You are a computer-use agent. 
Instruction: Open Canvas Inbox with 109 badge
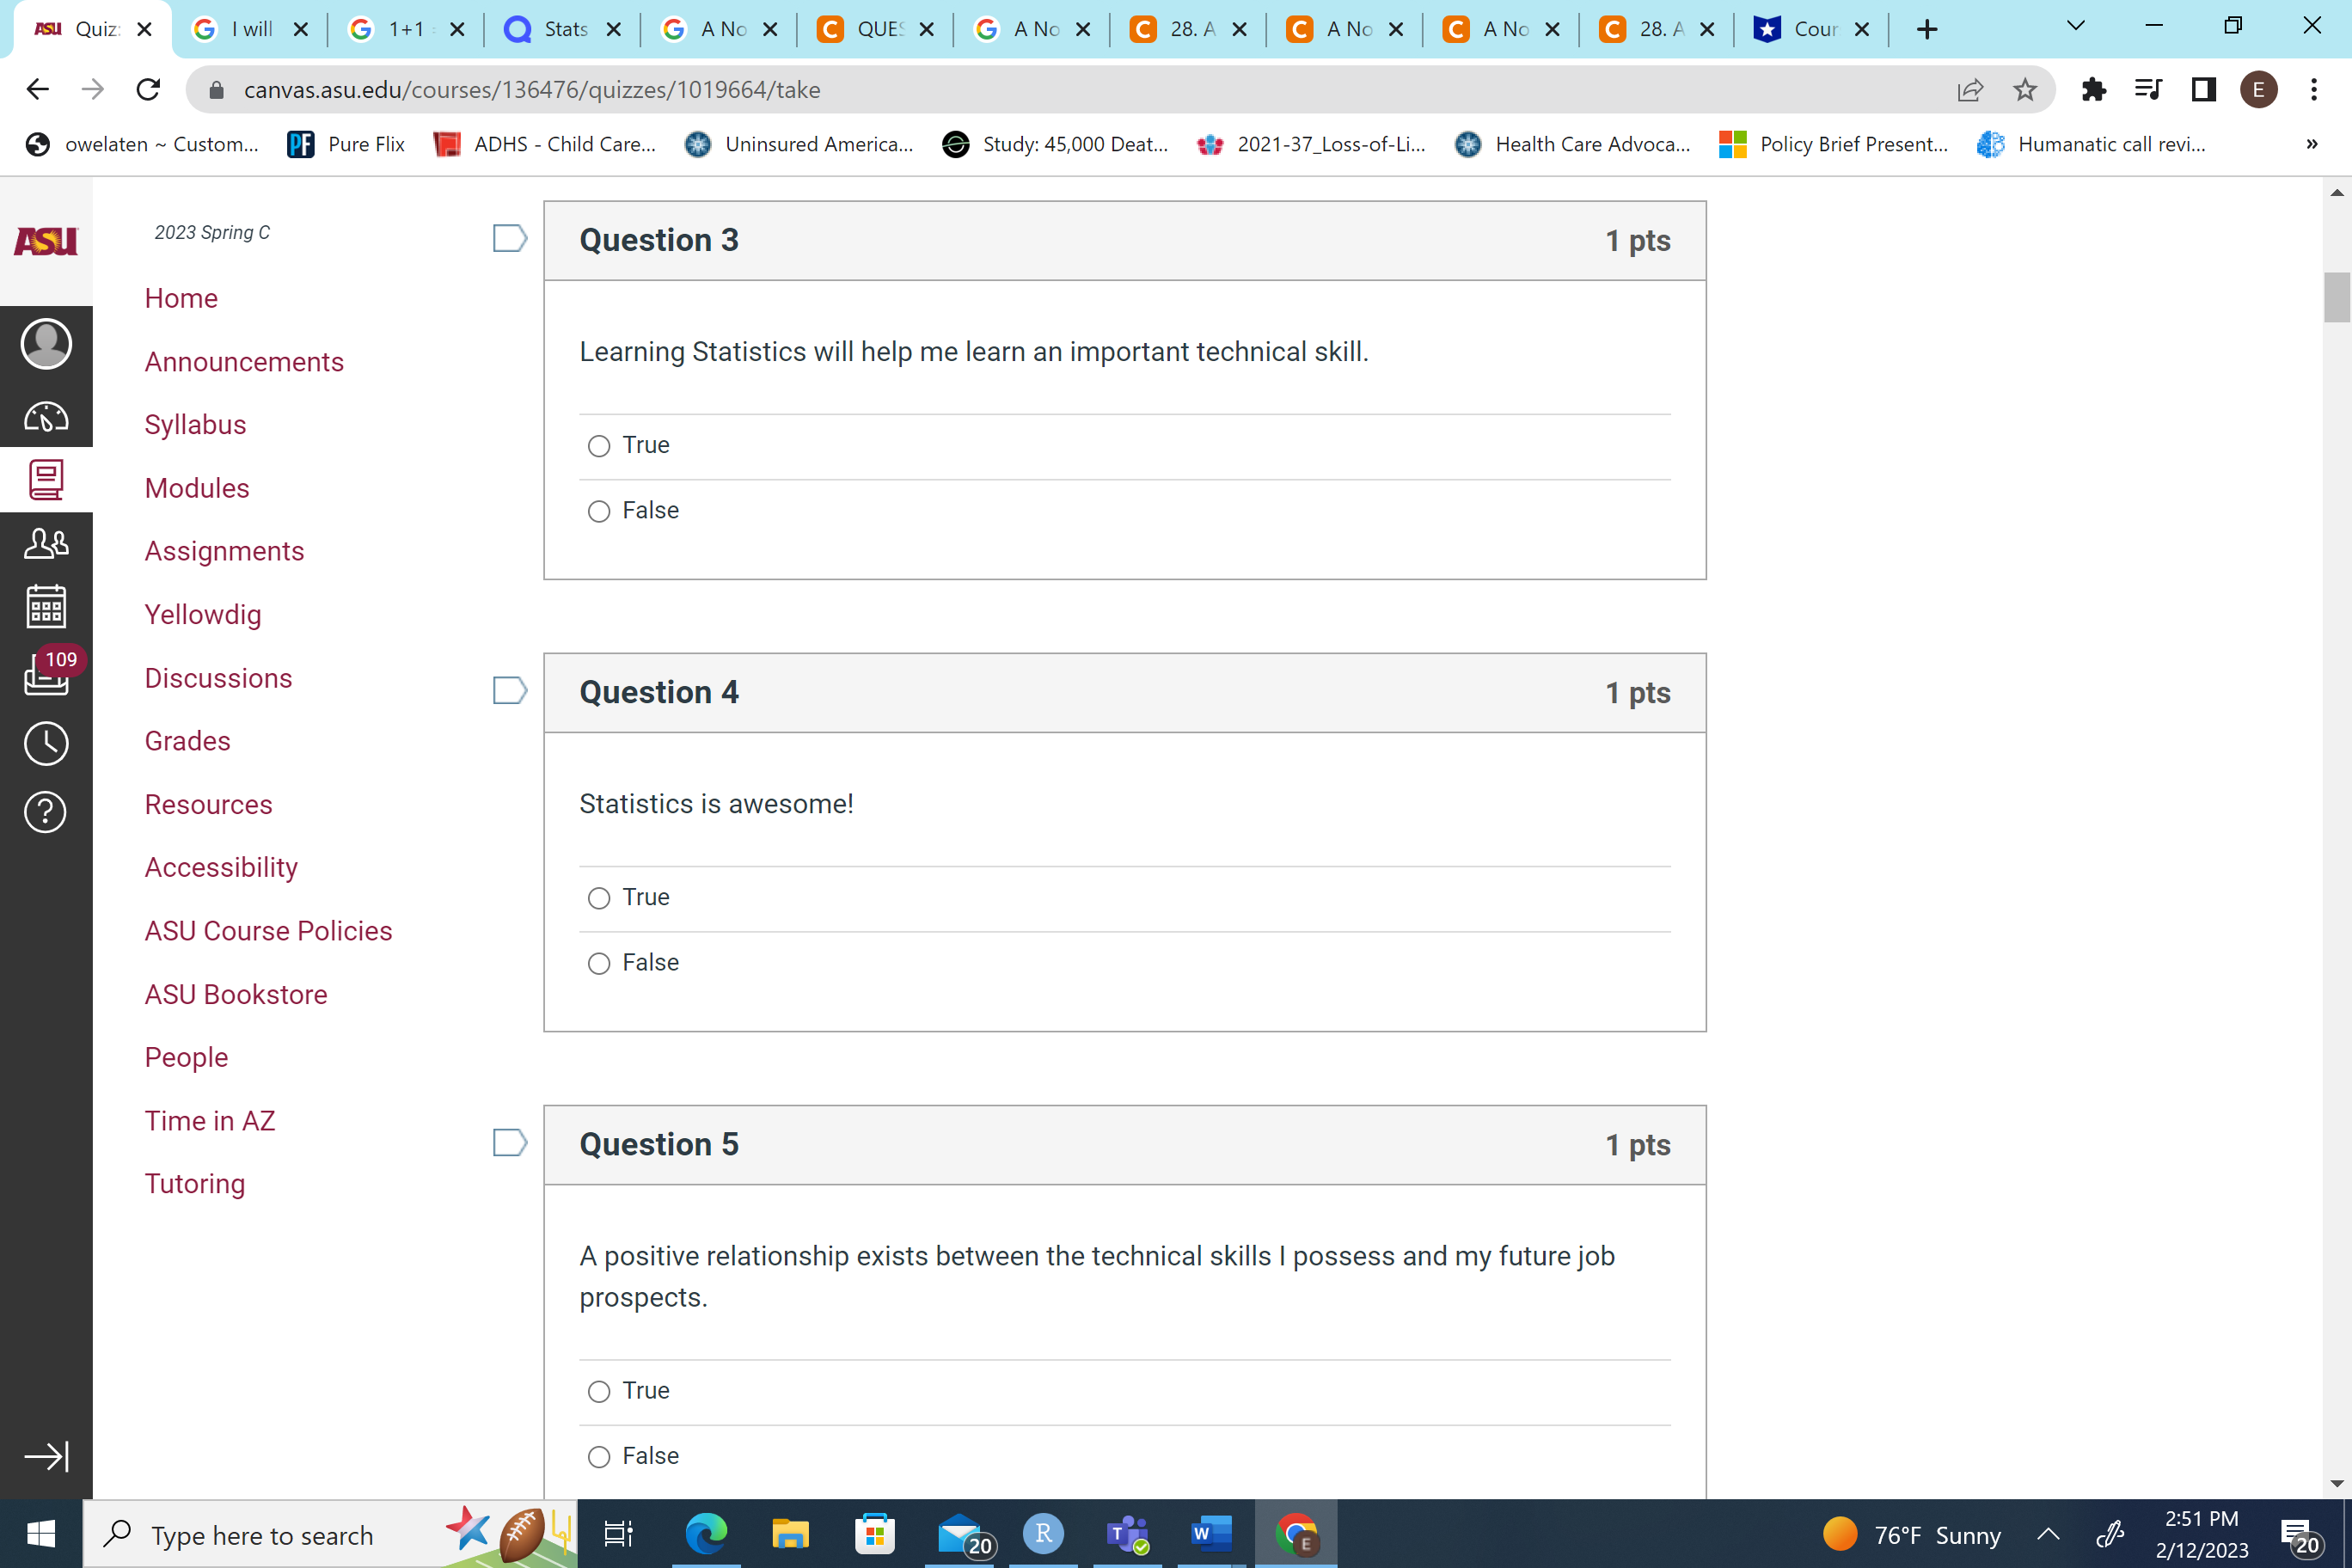tap(46, 675)
